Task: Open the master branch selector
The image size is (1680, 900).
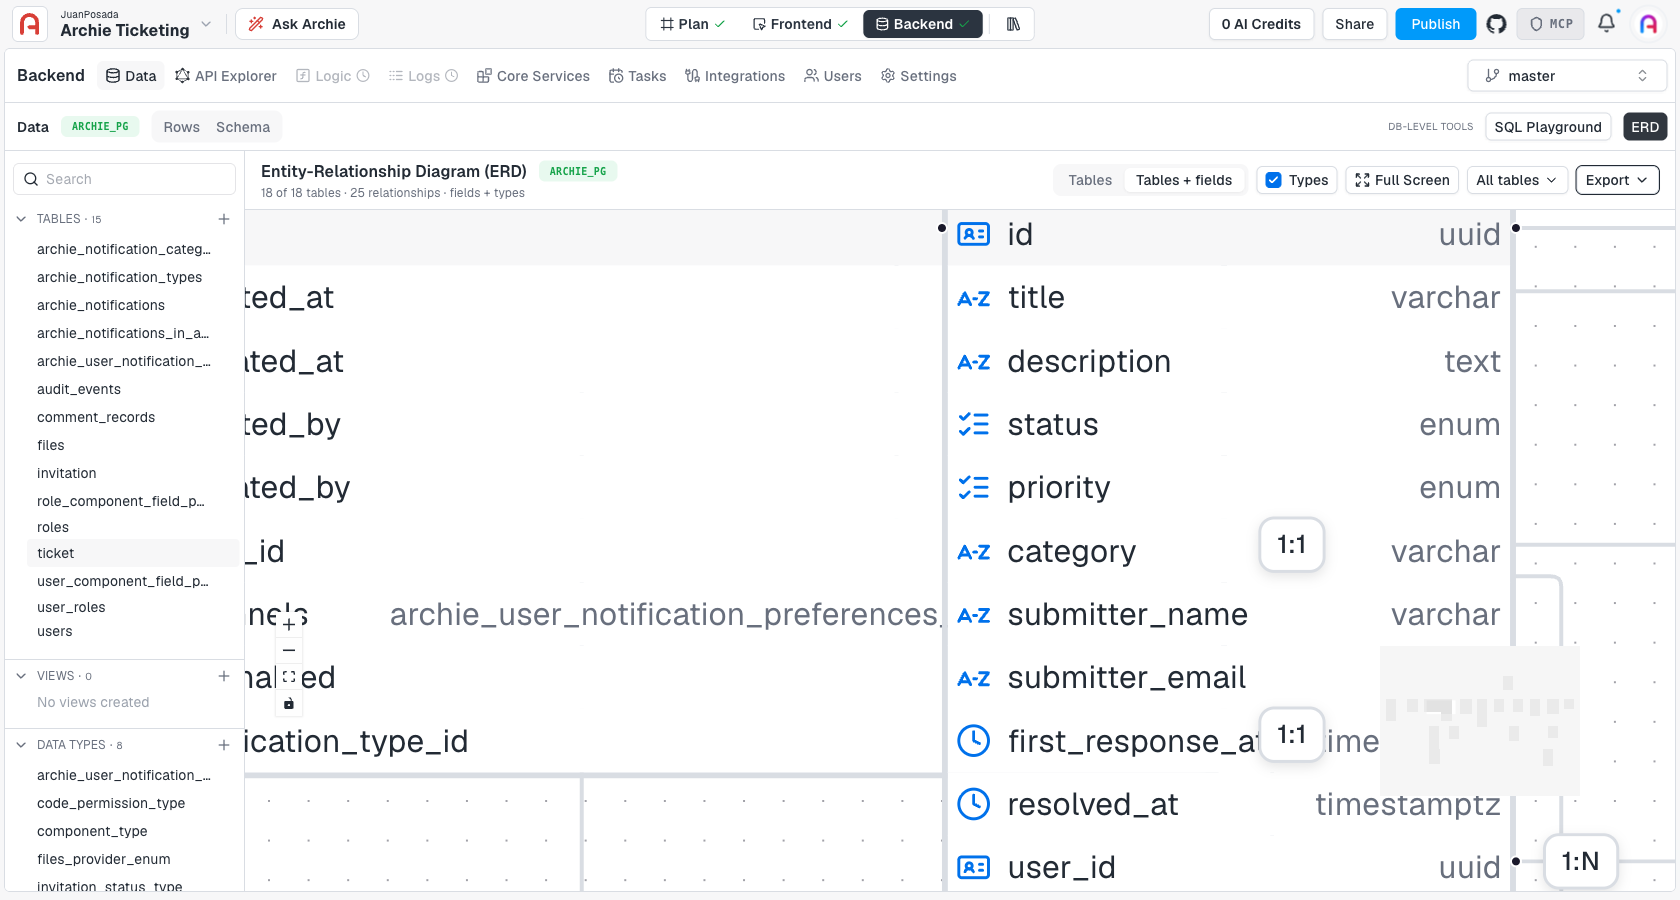Action: tap(1567, 76)
